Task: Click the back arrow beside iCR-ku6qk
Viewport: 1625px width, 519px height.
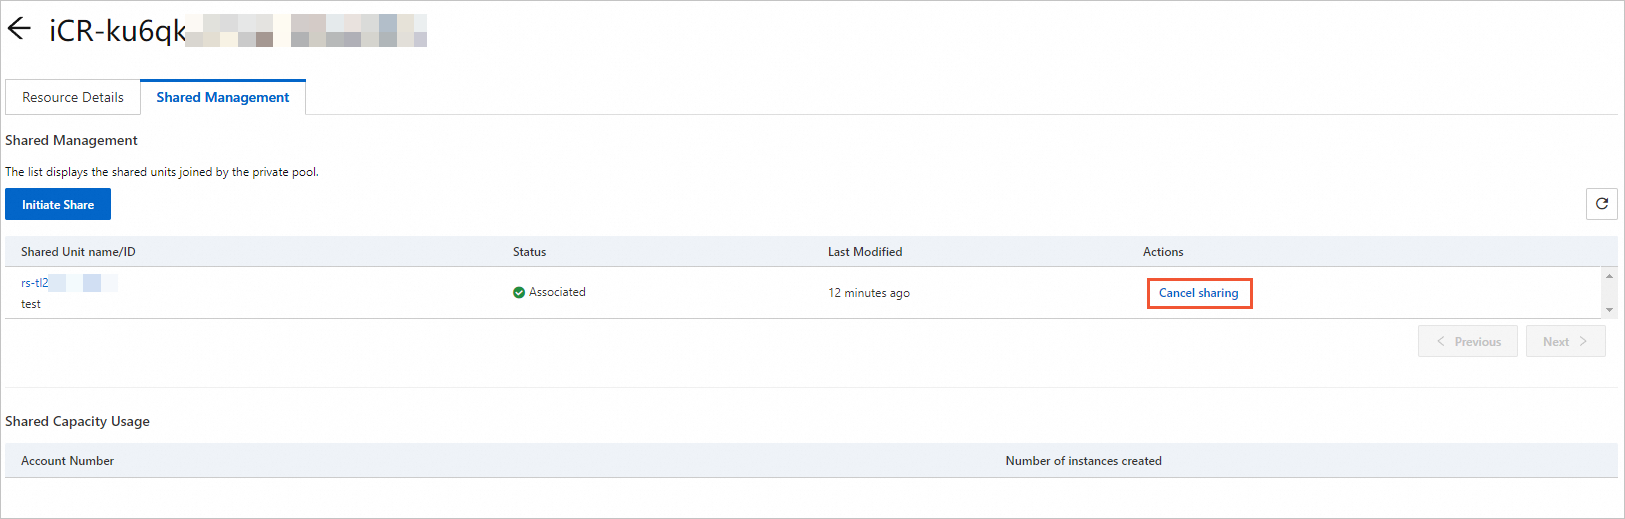Action: pyautogui.click(x=19, y=29)
